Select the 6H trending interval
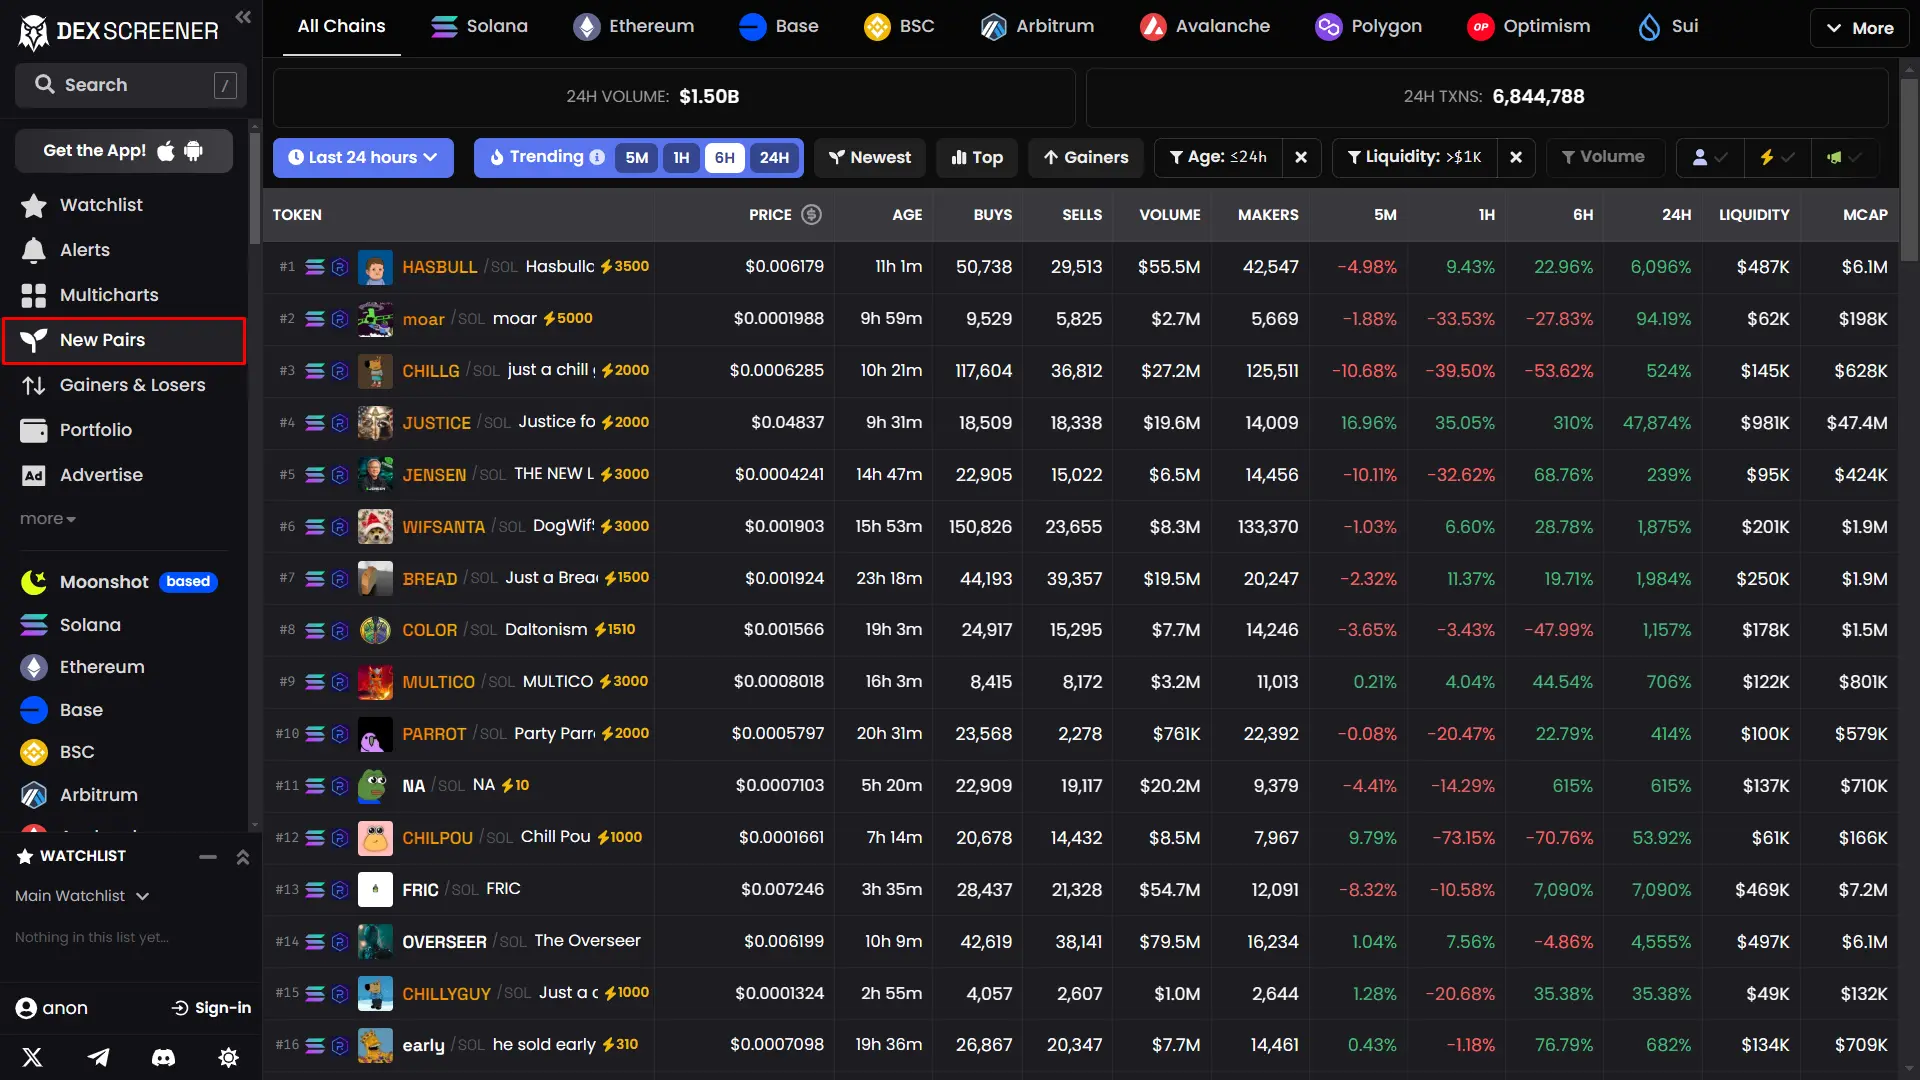 coord(724,158)
